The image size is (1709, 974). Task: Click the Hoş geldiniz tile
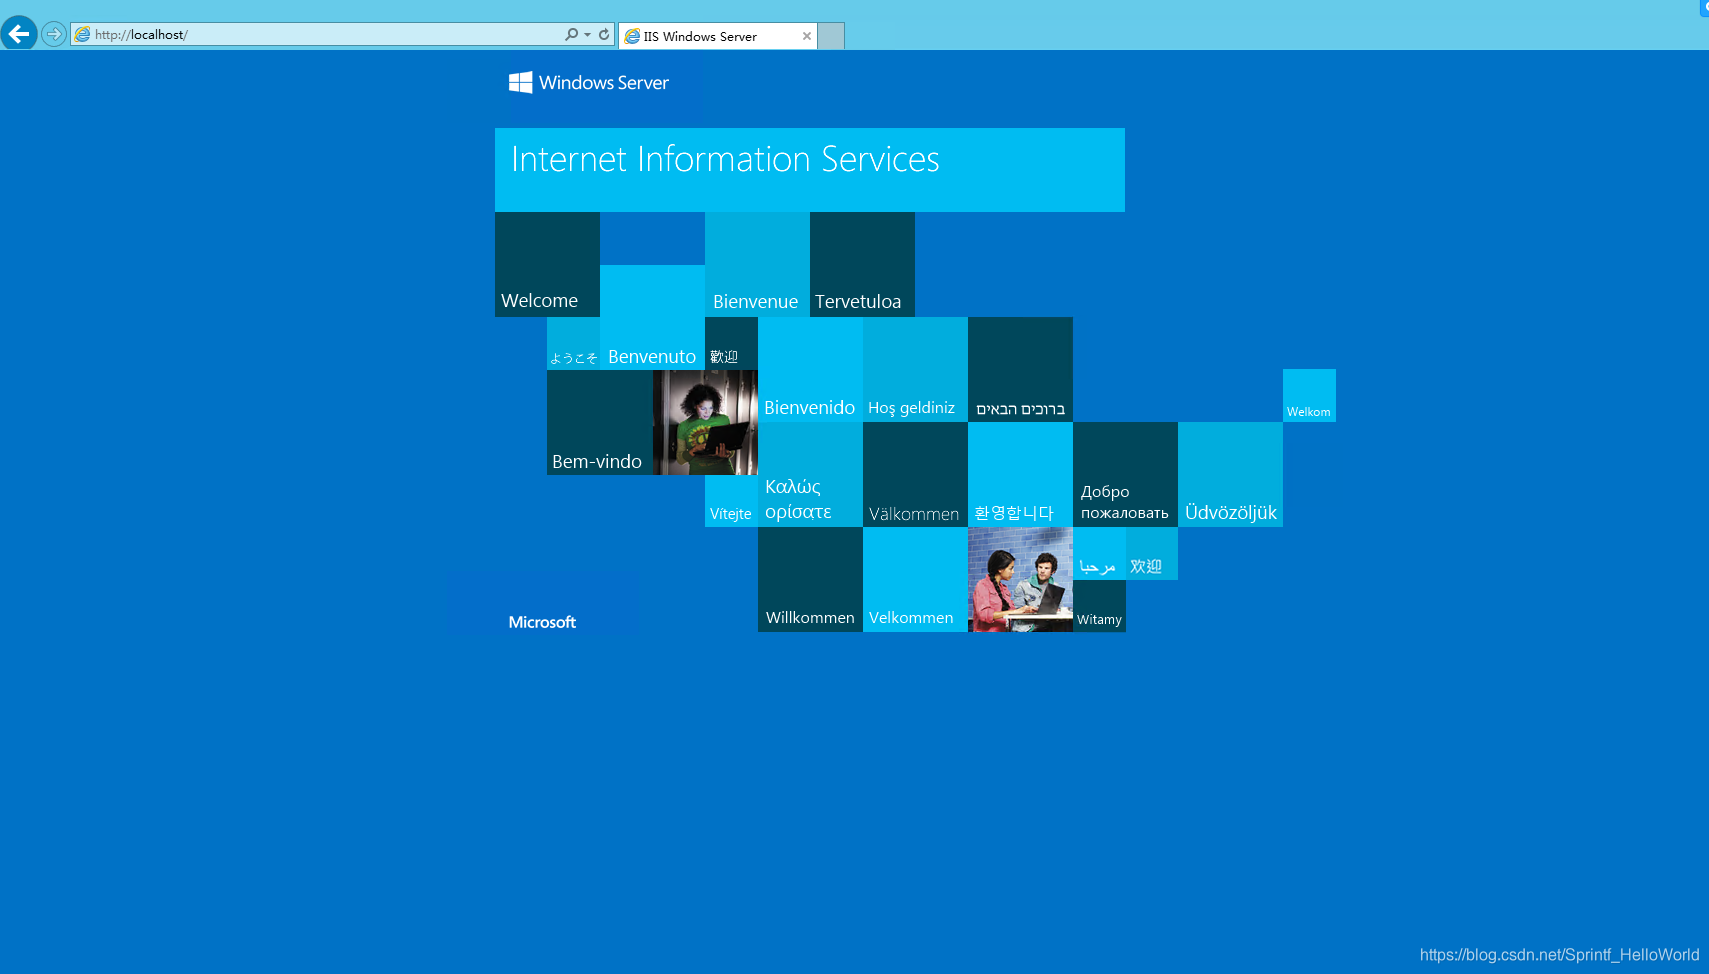915,369
